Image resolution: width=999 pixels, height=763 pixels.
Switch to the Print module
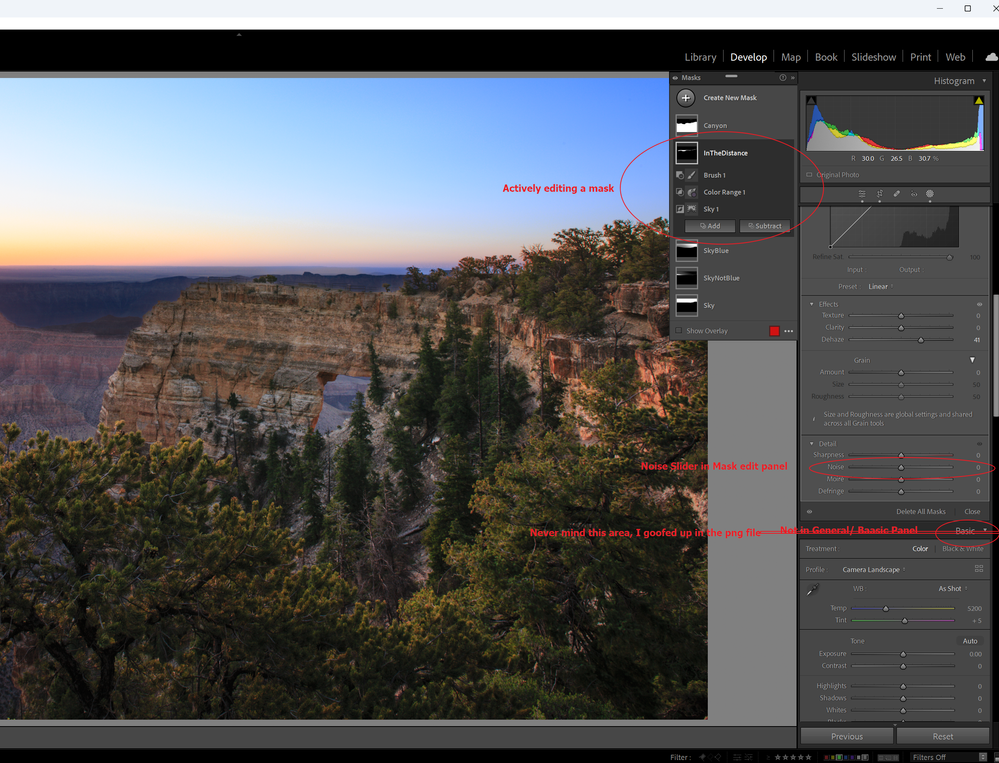tap(920, 57)
